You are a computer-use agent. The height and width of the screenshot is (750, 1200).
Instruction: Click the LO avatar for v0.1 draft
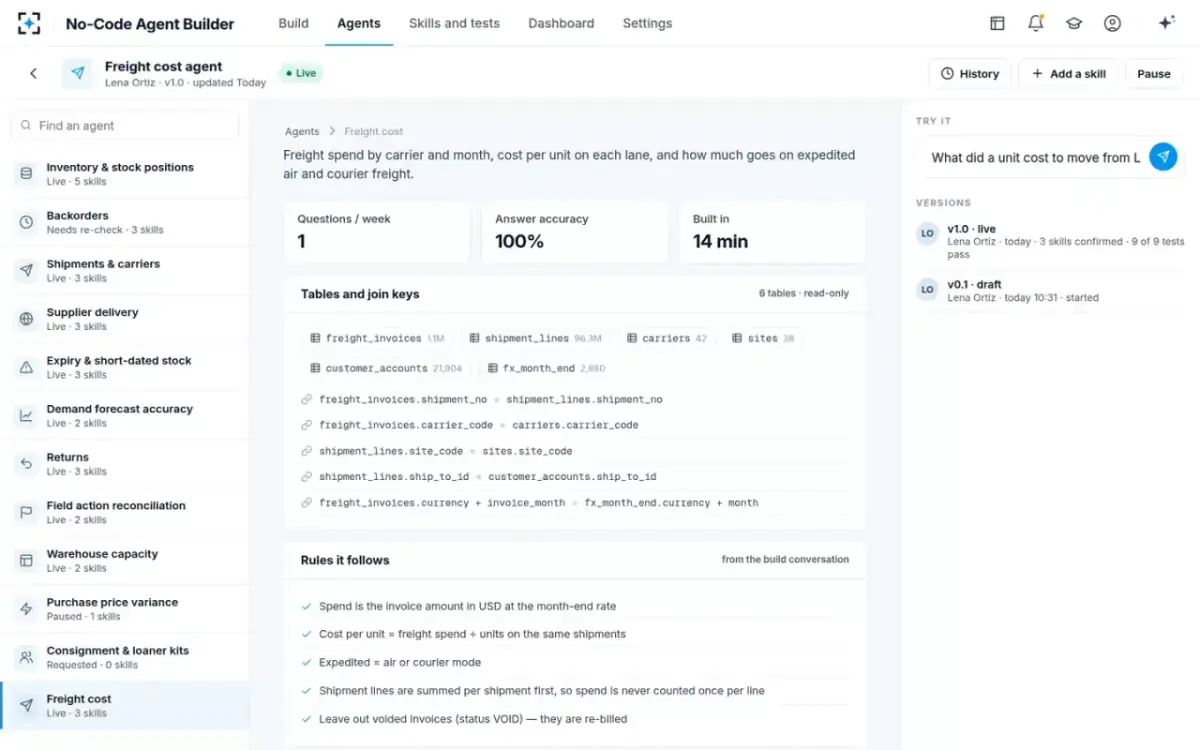coord(927,290)
